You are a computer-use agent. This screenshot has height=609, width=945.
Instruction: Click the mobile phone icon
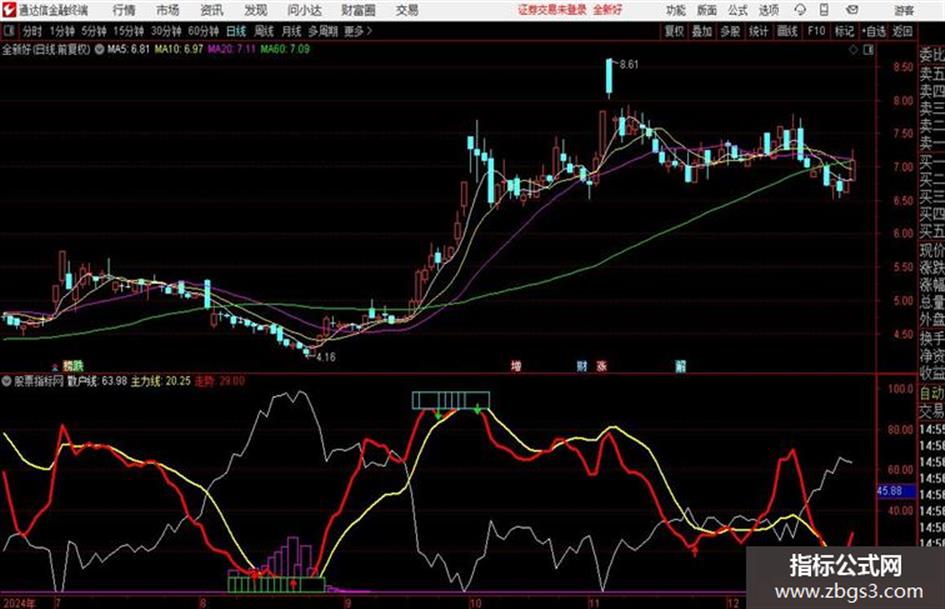click(824, 10)
